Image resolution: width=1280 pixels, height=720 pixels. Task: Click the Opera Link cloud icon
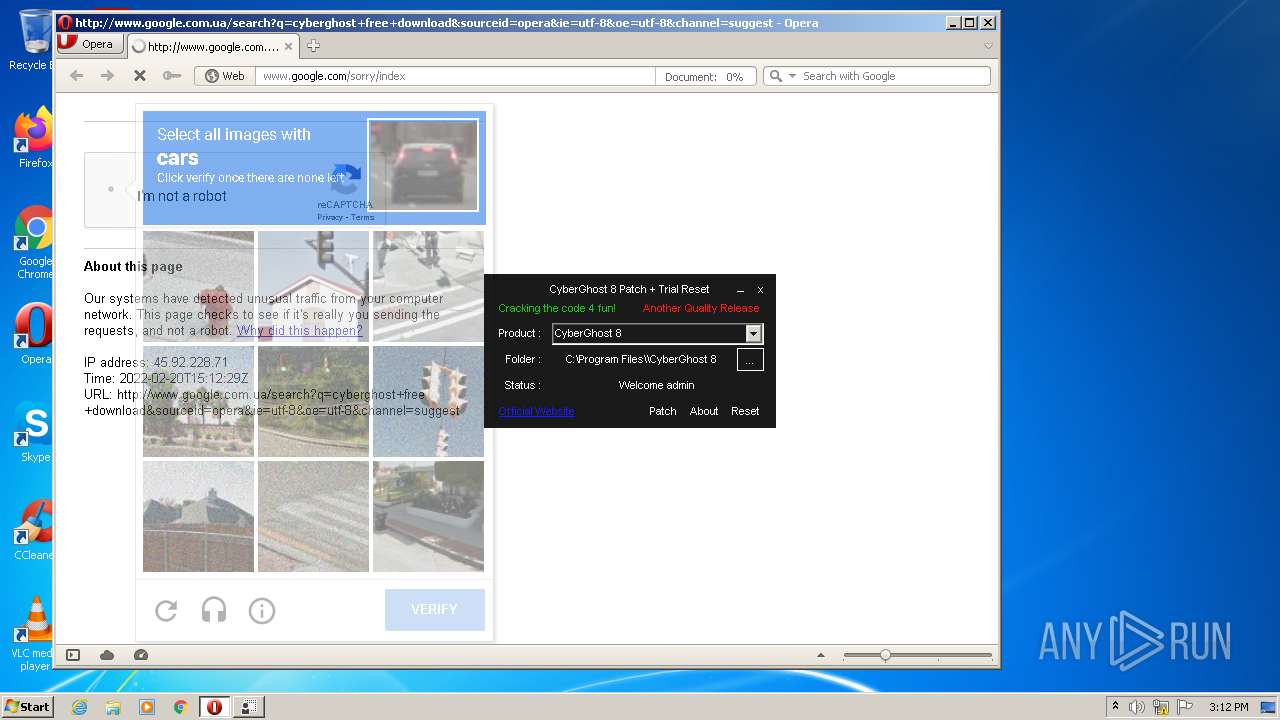pyautogui.click(x=107, y=655)
